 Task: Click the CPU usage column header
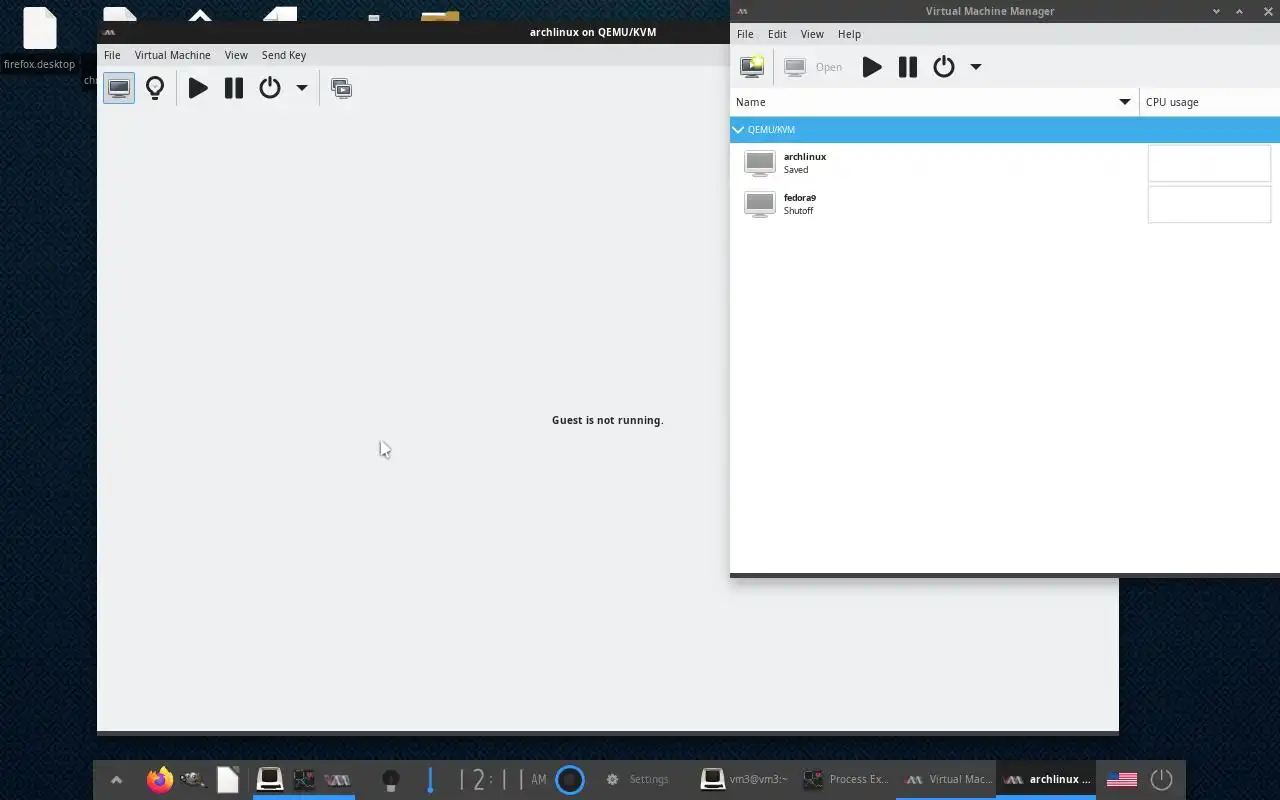tap(1209, 102)
